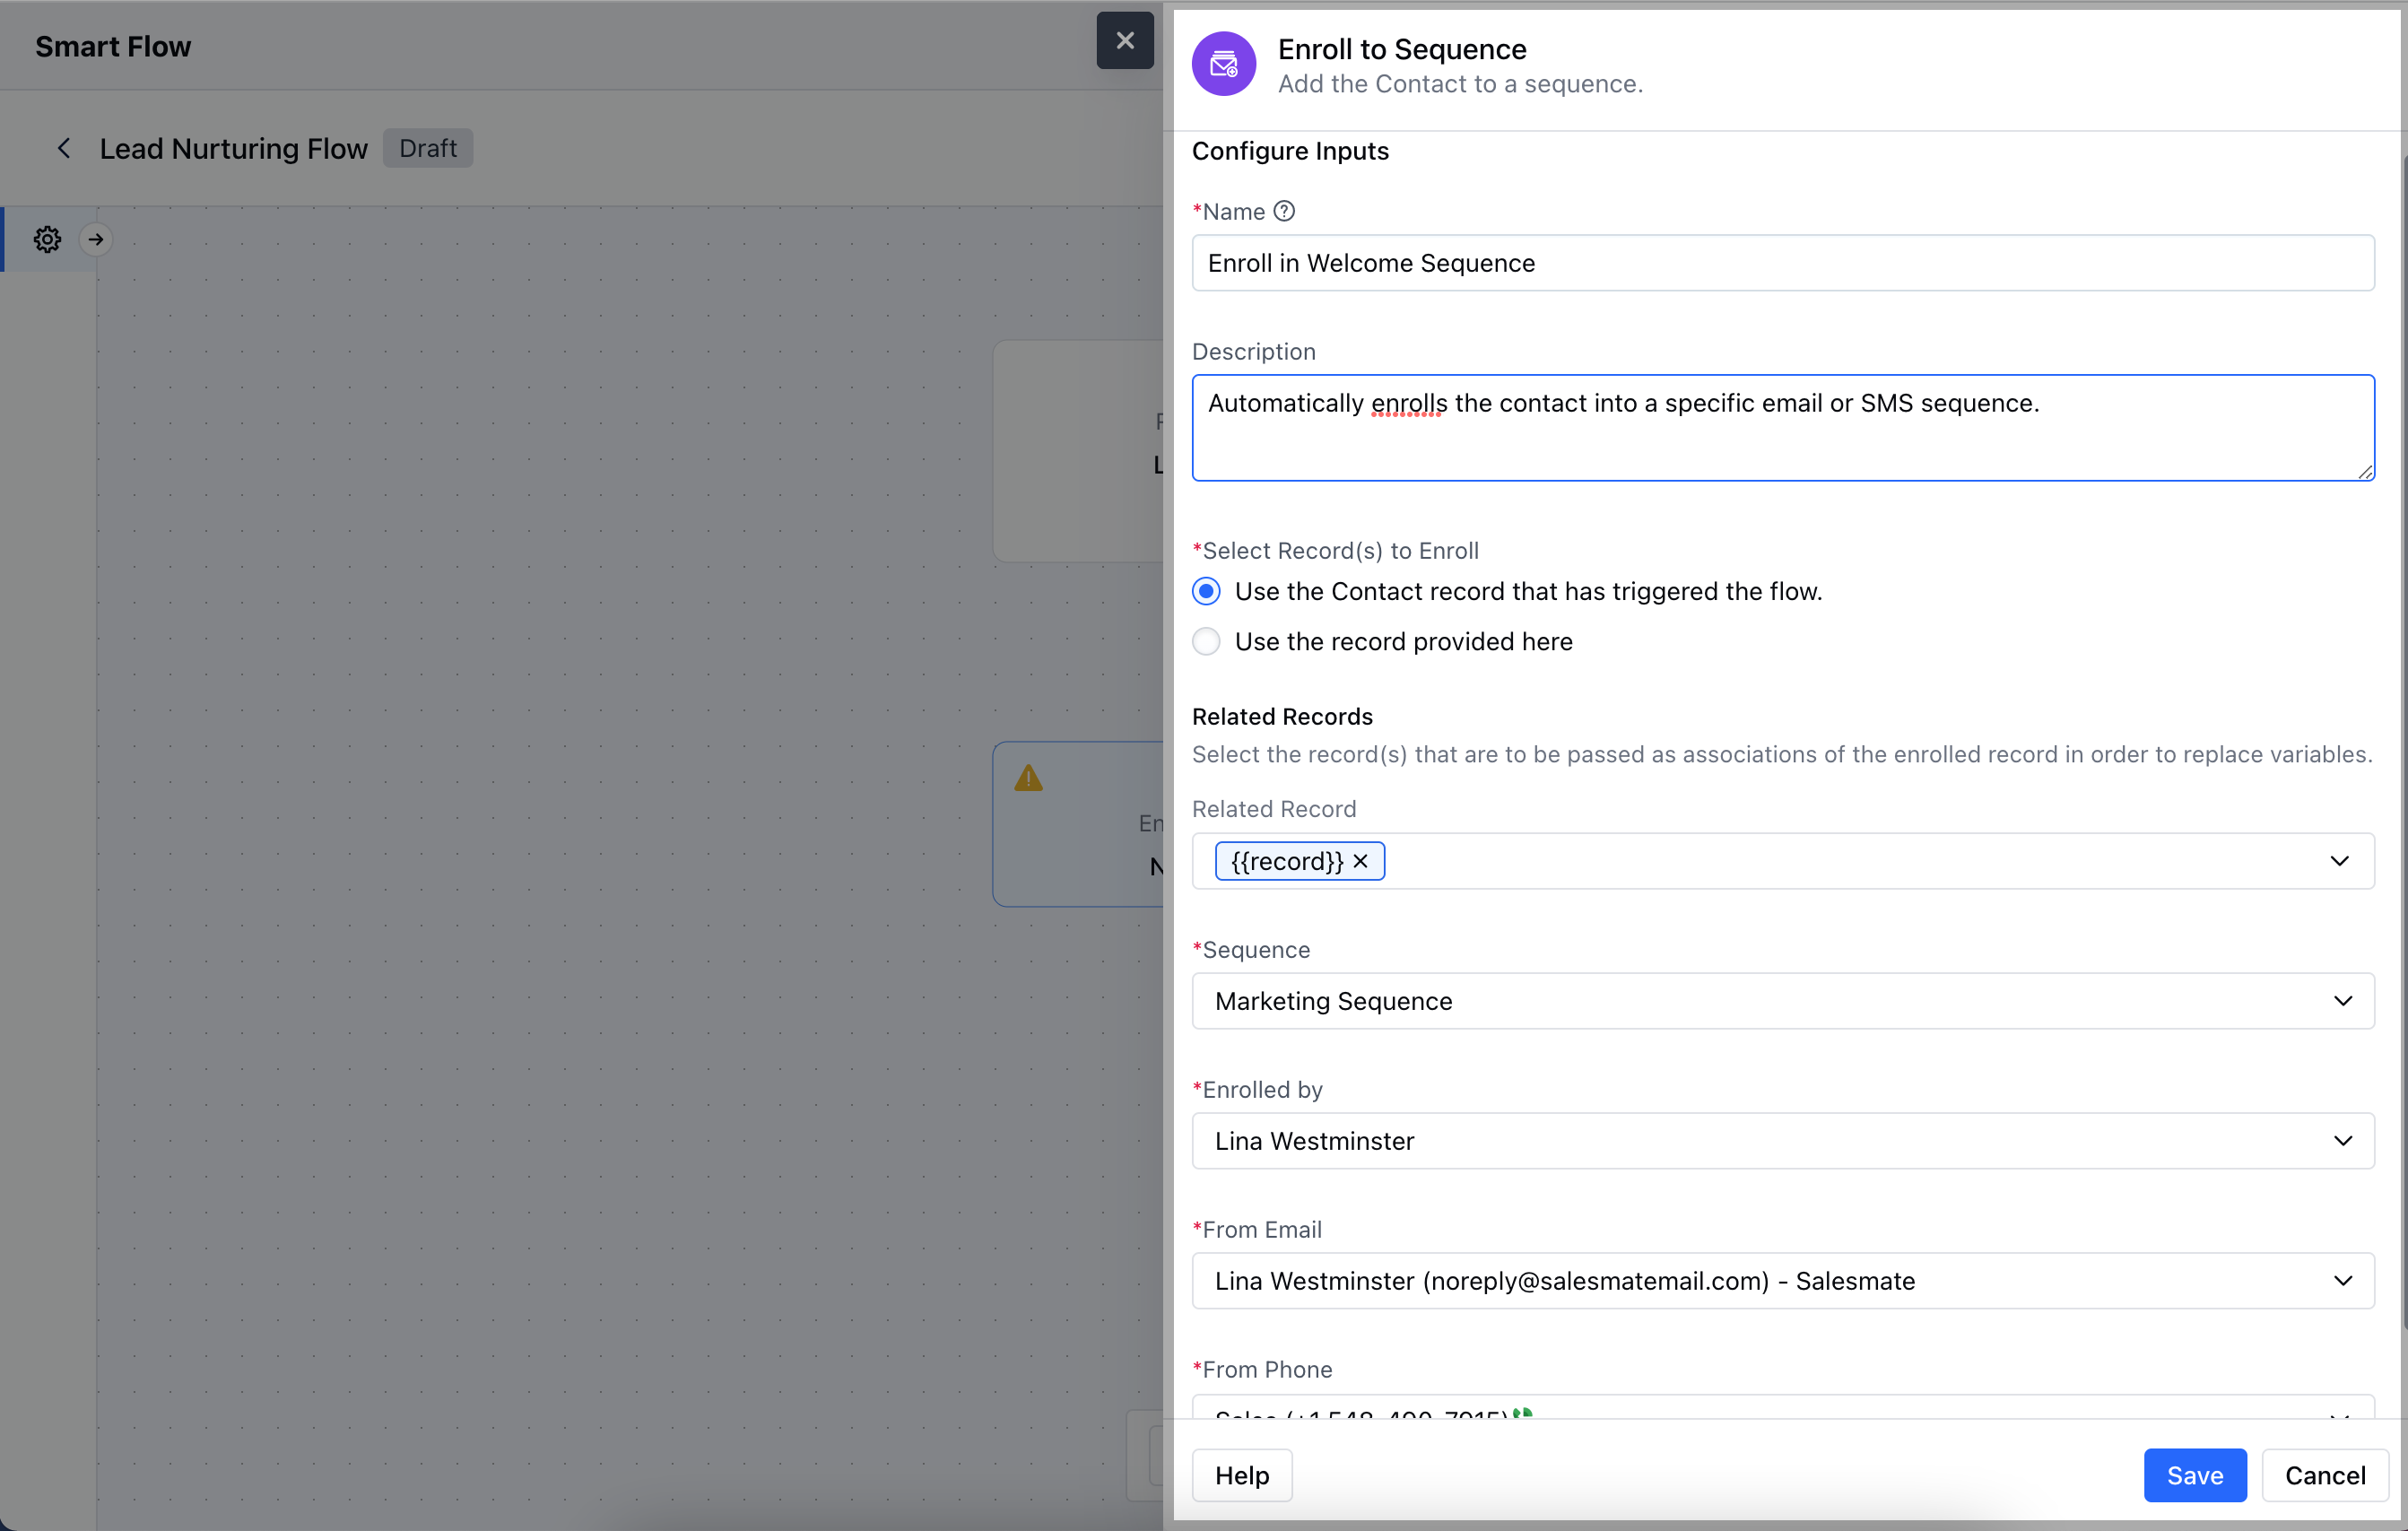This screenshot has width=2408, height=1531.
Task: Select 'Use the Contact record' radio option
Action: coord(1206,591)
